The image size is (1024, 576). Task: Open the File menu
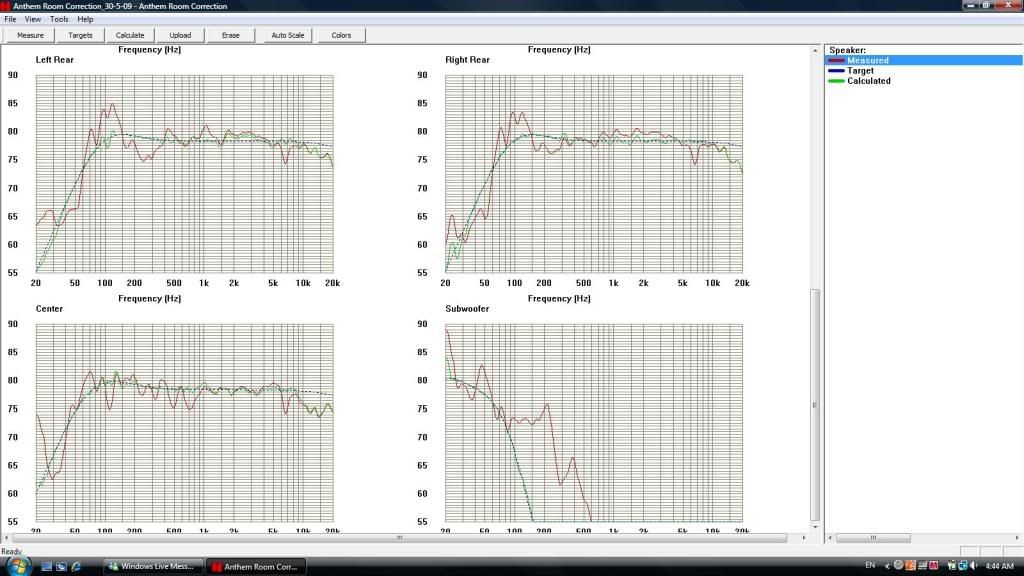click(9, 19)
